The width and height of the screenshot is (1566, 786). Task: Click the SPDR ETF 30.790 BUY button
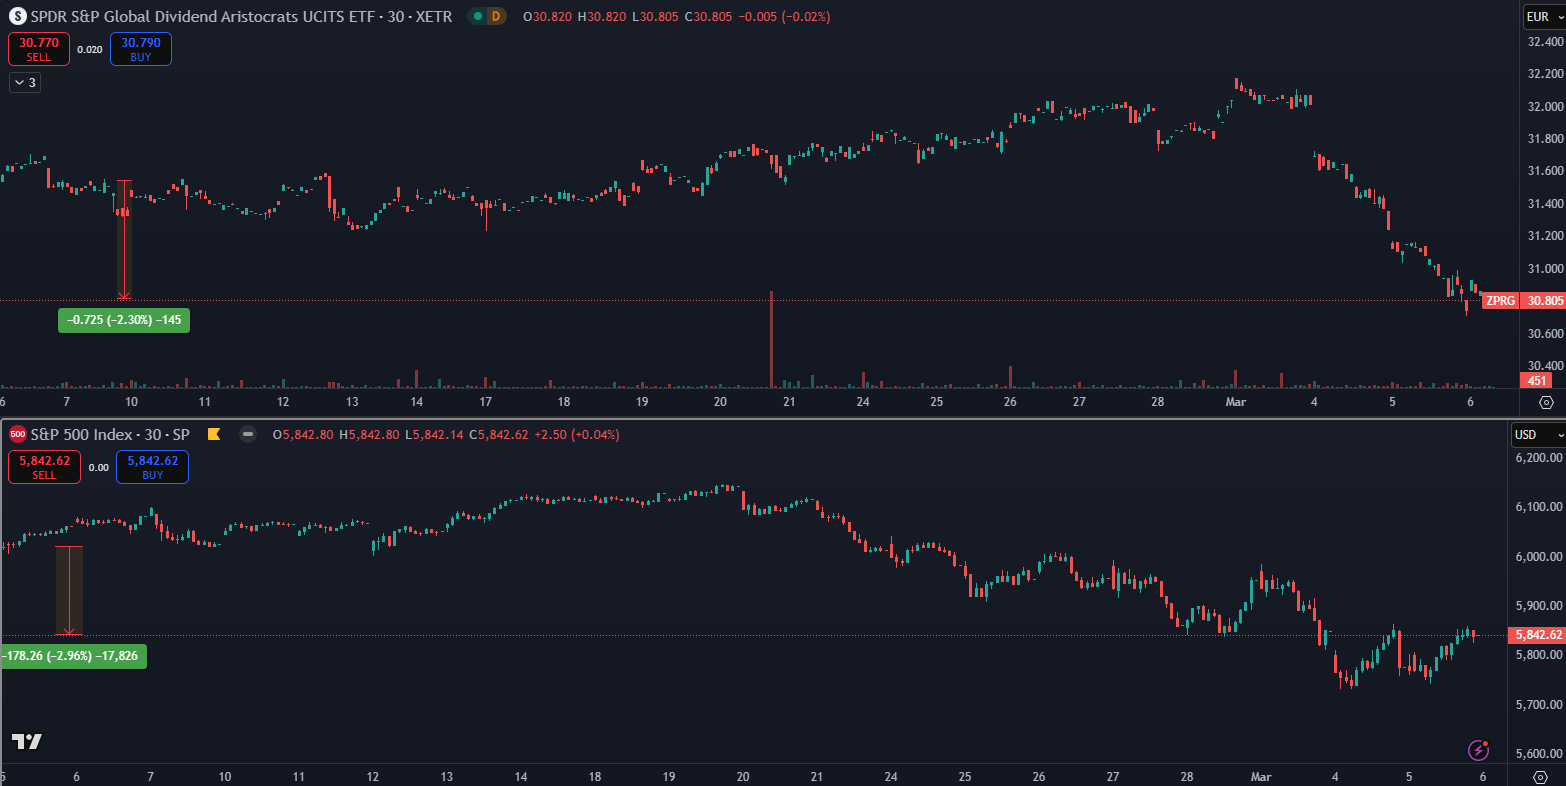(x=141, y=49)
